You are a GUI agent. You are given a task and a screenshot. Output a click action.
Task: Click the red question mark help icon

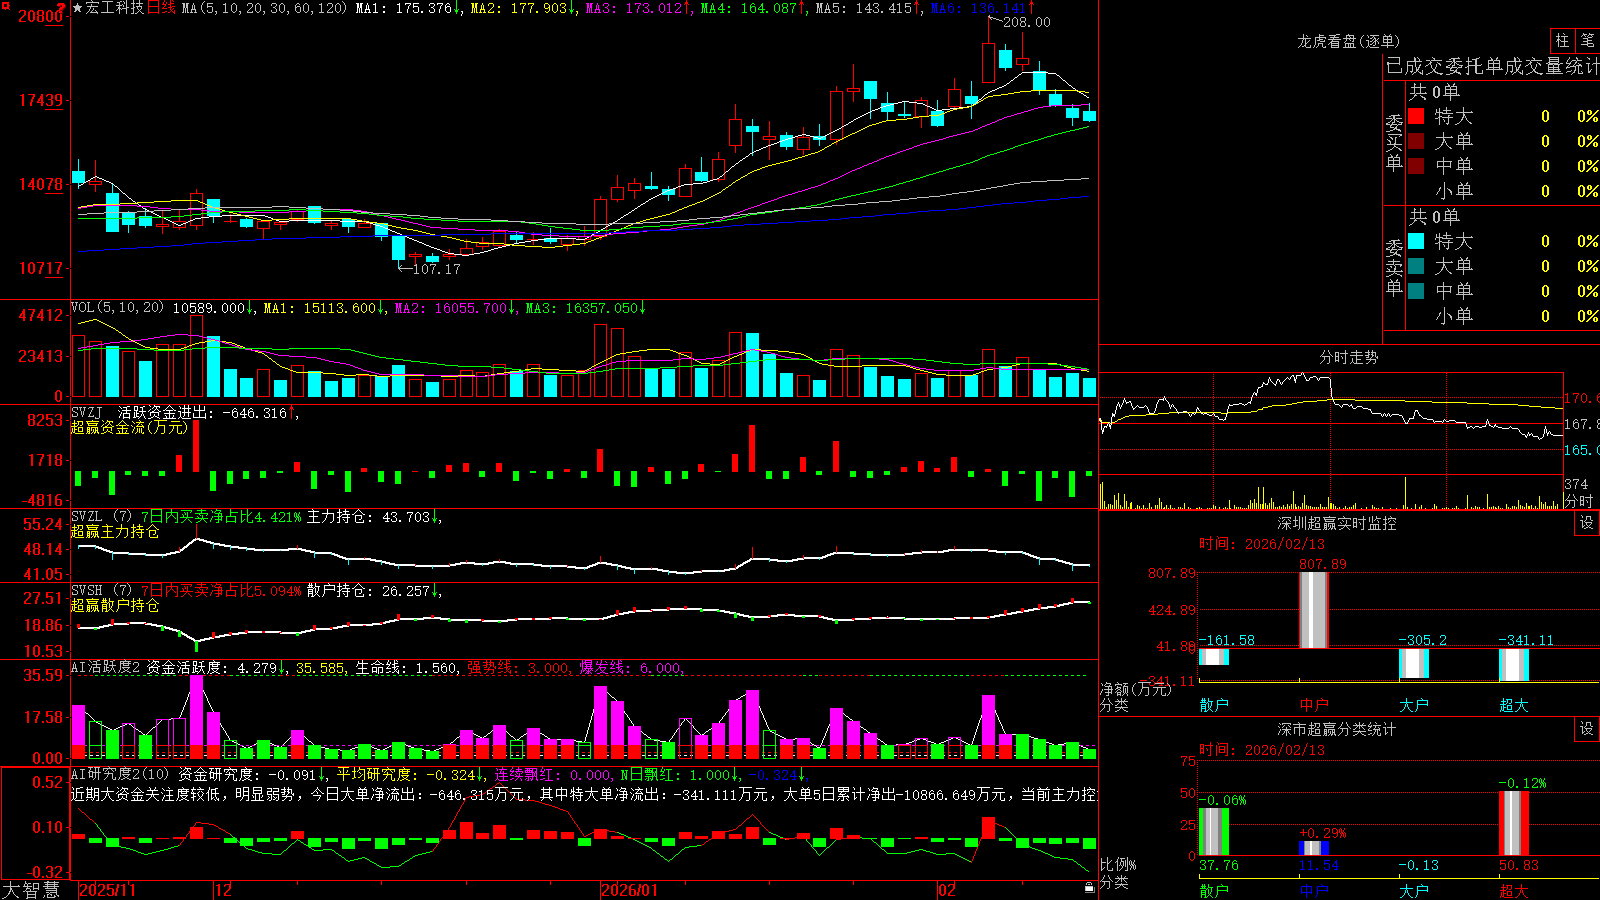(62, 7)
